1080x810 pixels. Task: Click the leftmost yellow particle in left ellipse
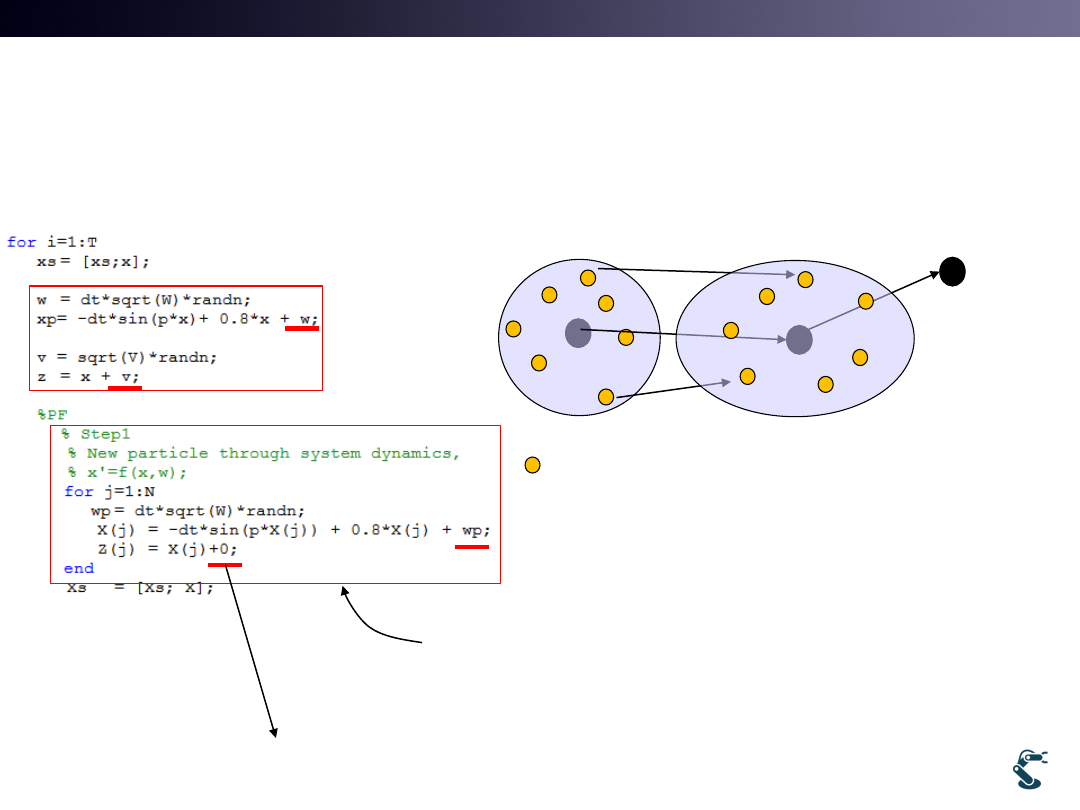(x=514, y=328)
